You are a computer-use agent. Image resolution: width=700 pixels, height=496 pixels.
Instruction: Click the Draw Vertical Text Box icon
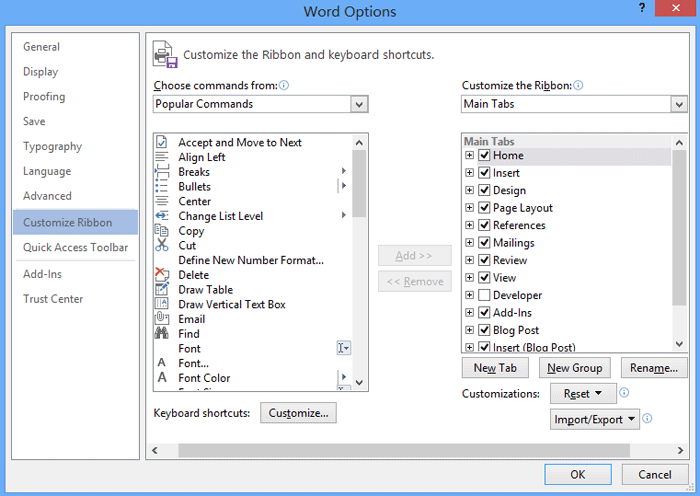pos(162,304)
